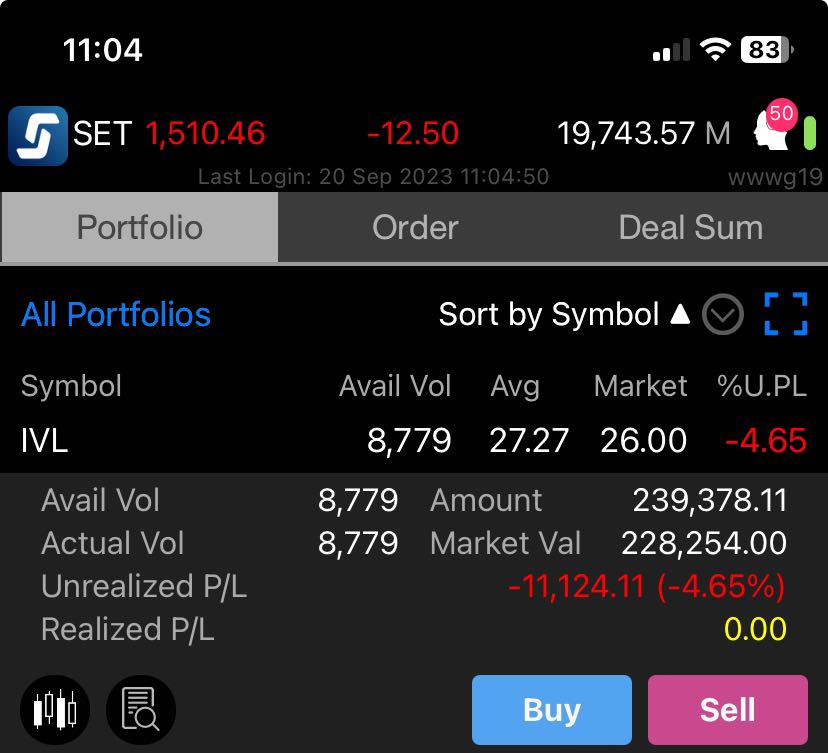Screen dimensions: 828x753
Task: Toggle sort direction triangle next to Symbol
Action: (680, 314)
